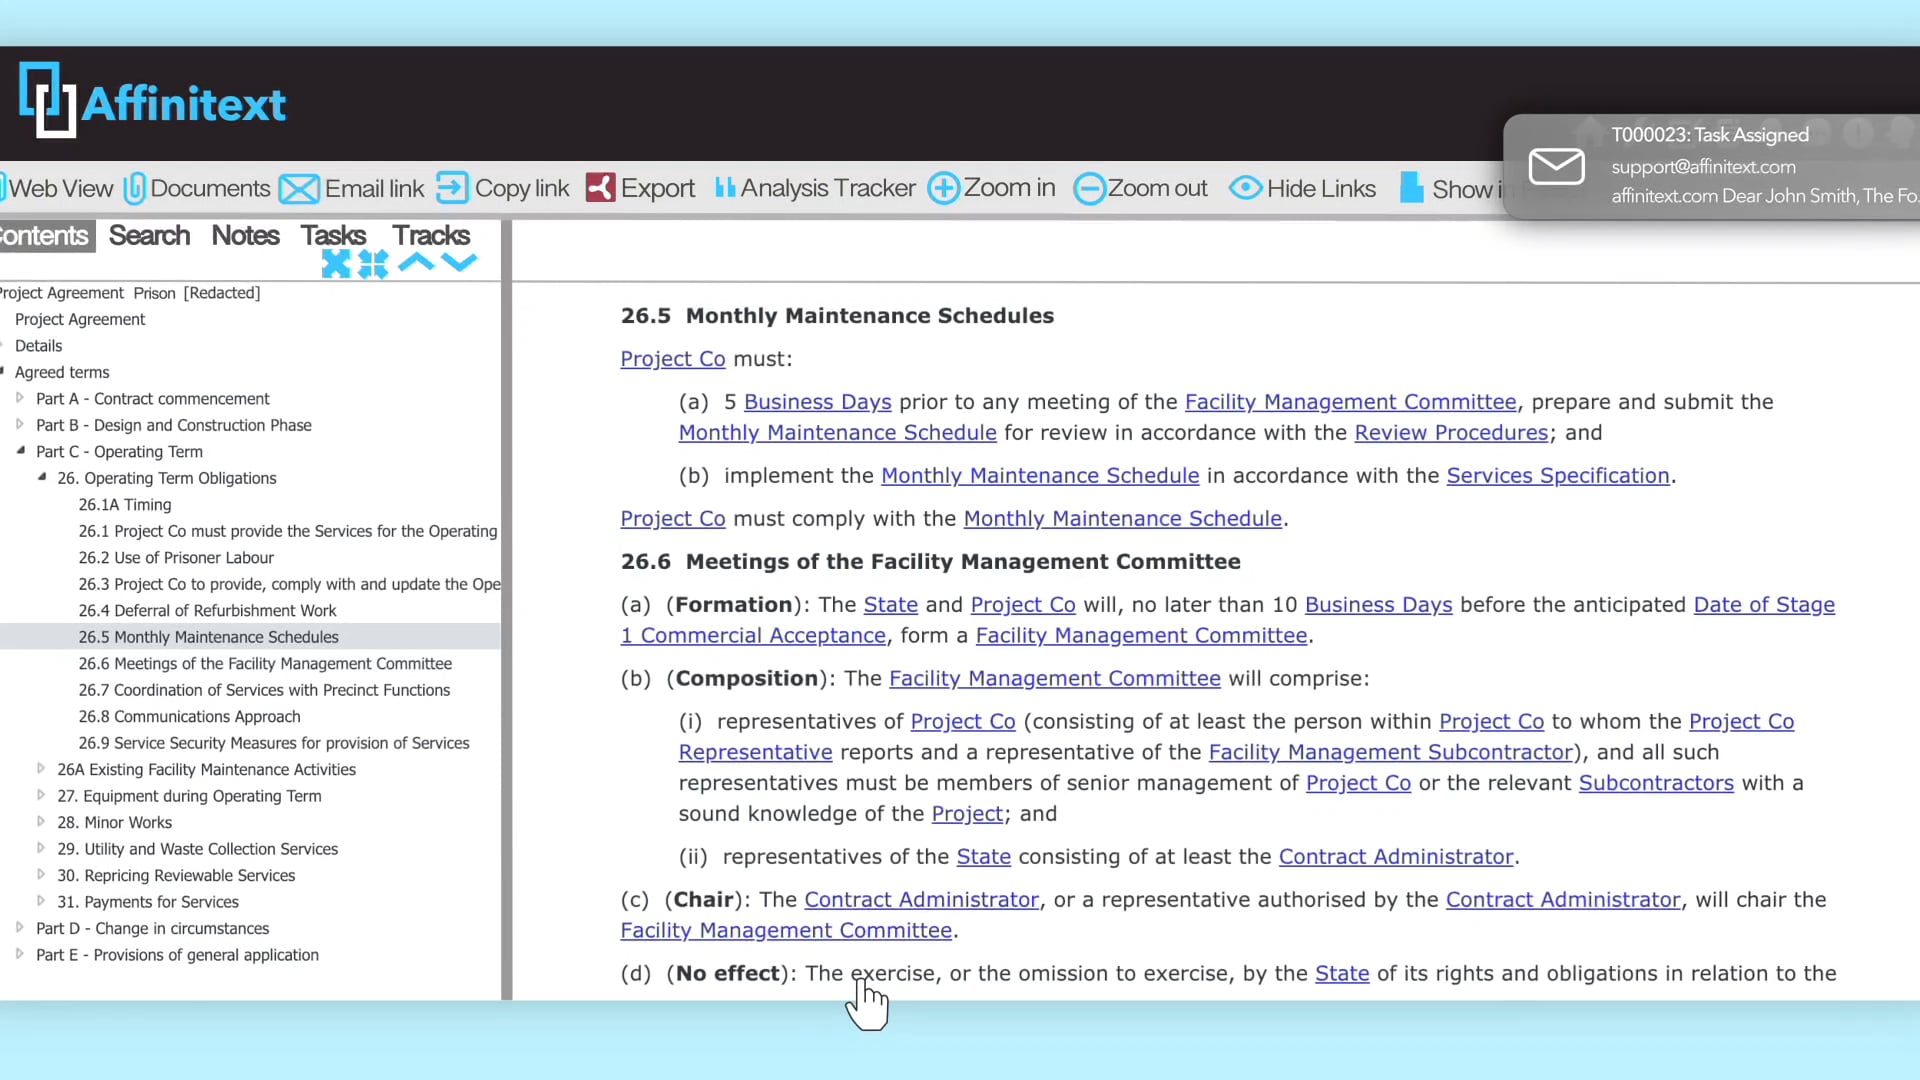Expand 30. Repricing Reviewable Services
The width and height of the screenshot is (1920, 1080).
(40, 874)
